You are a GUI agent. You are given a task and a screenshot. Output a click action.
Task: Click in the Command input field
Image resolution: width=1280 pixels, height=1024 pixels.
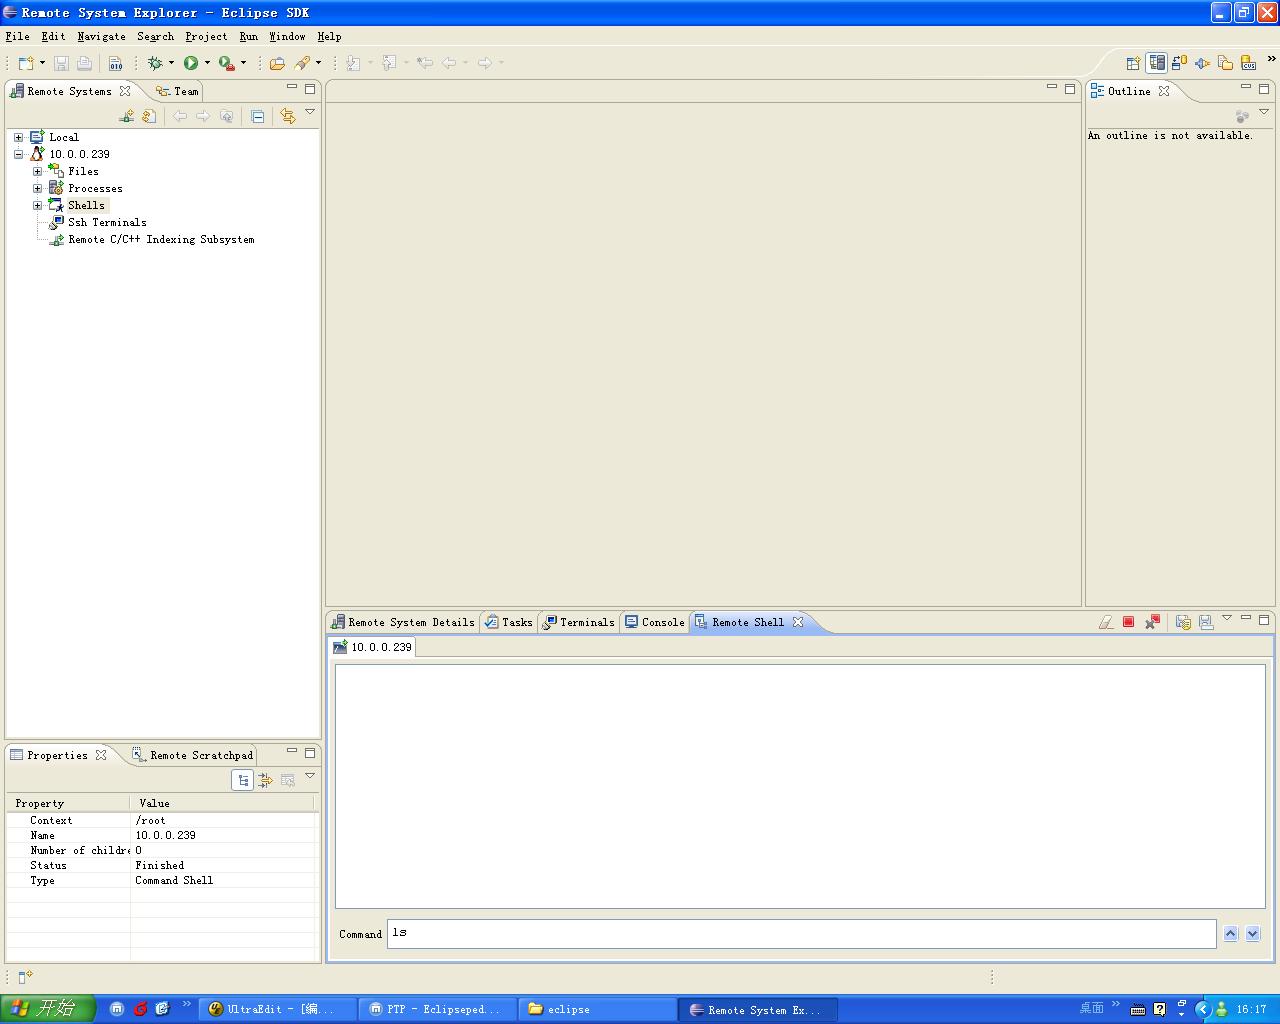[x=801, y=933]
